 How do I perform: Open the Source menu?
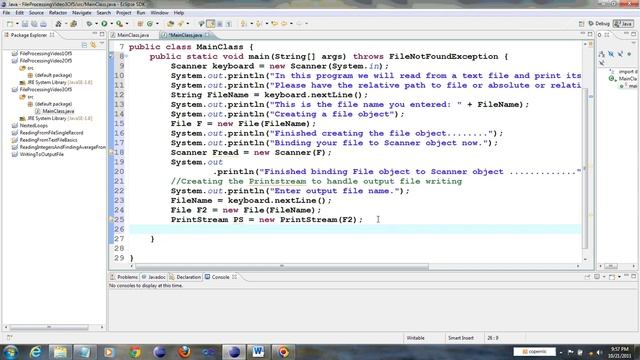pos(36,13)
